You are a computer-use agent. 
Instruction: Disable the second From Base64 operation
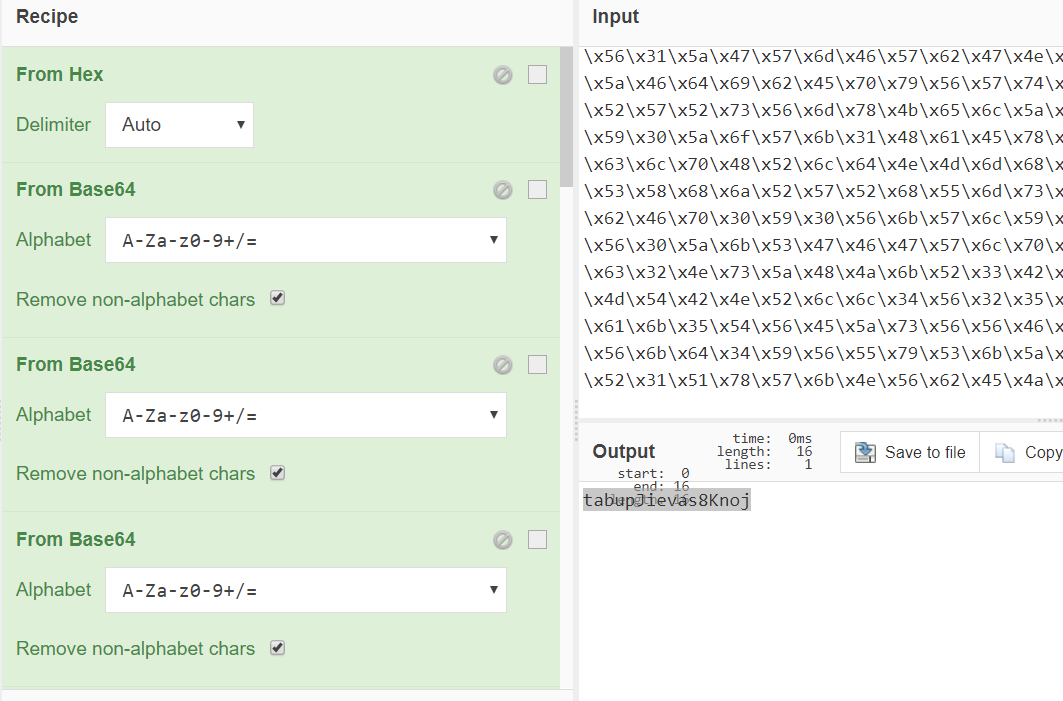[503, 365]
